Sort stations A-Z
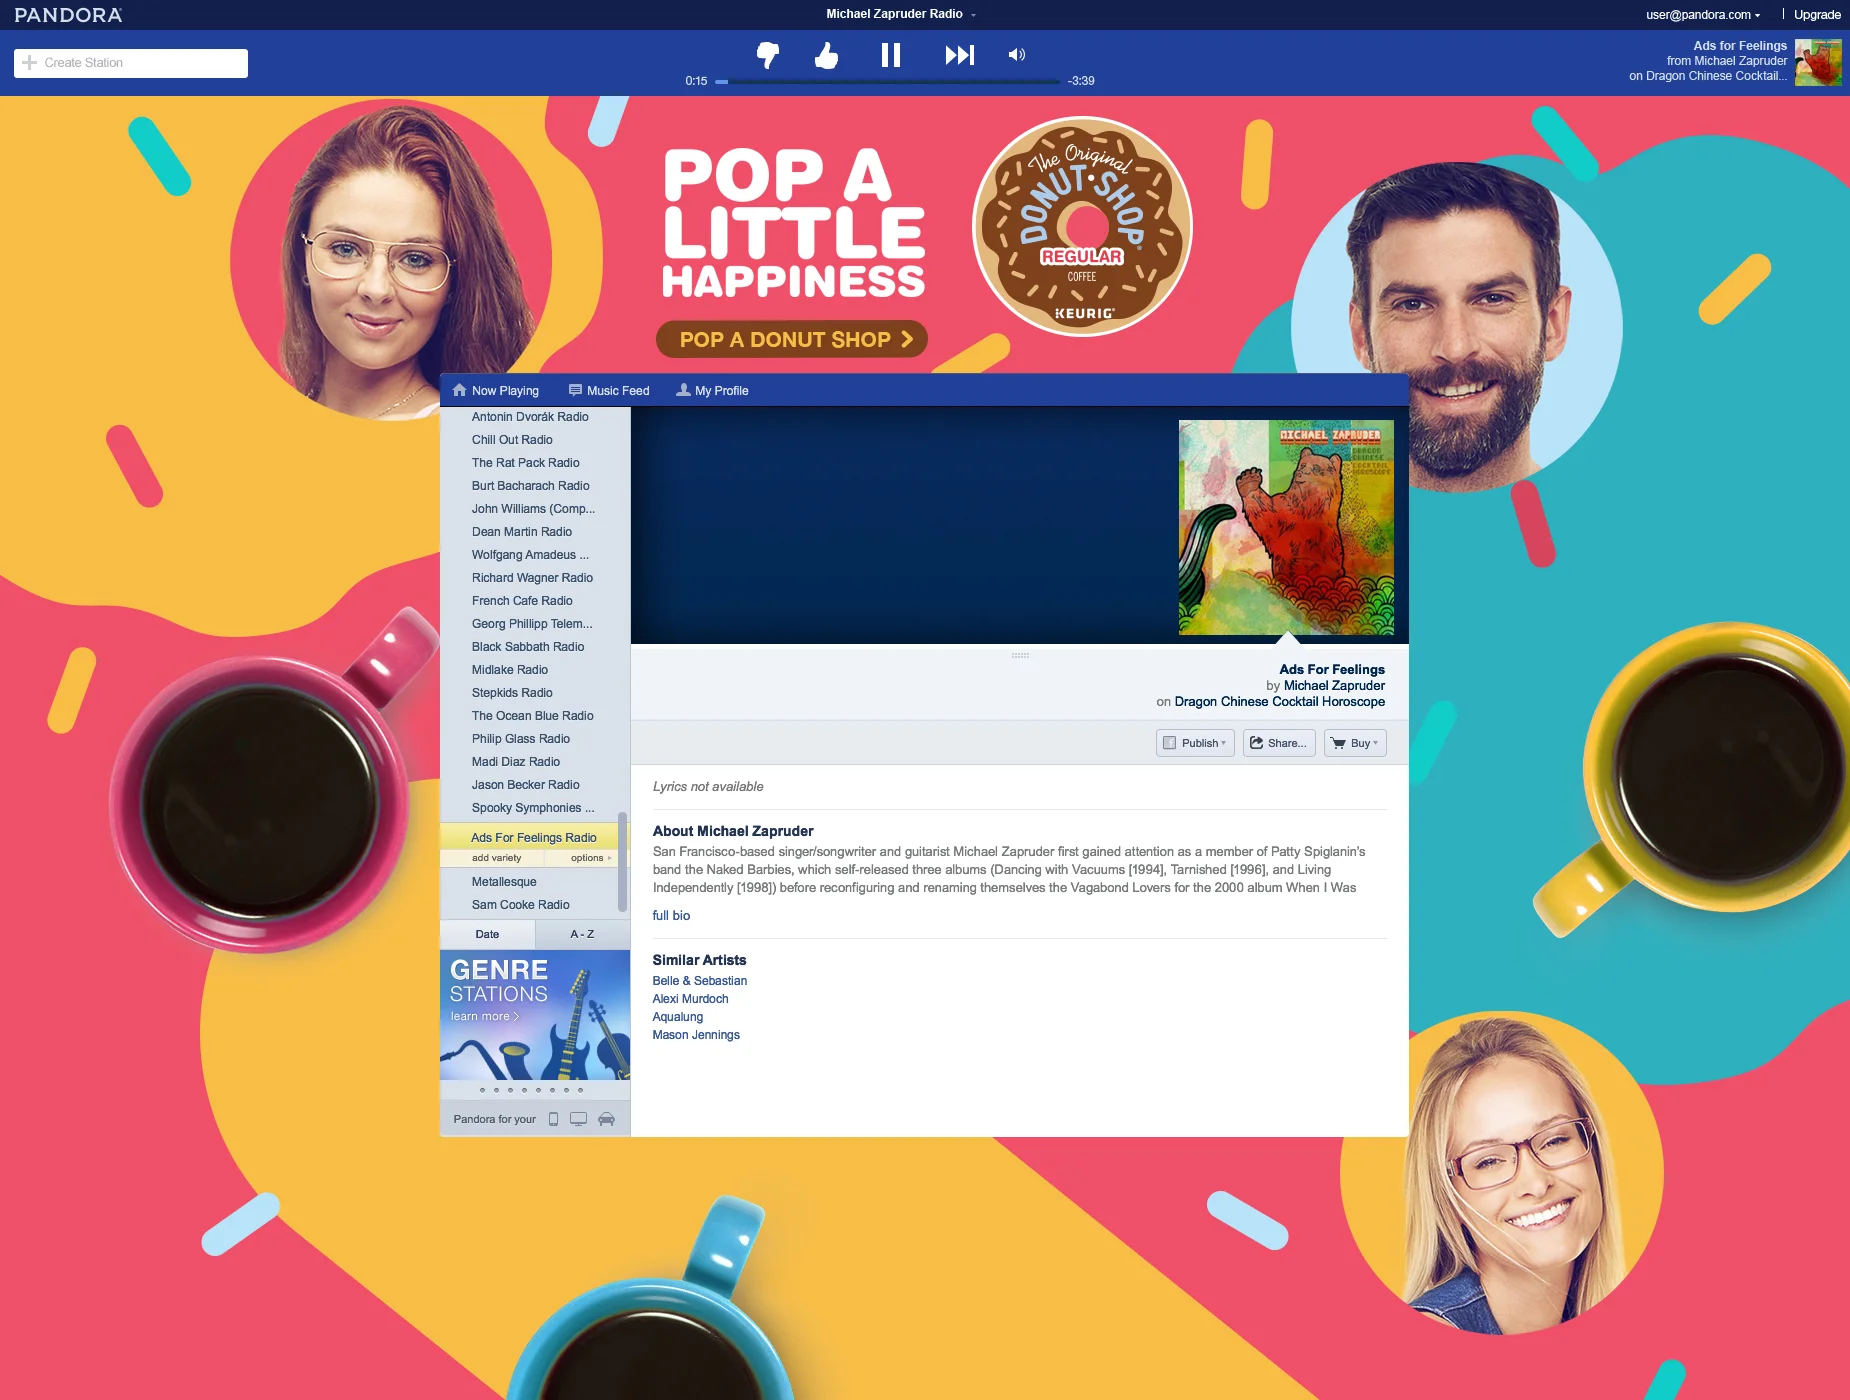The width and height of the screenshot is (1850, 1400). tap(582, 934)
